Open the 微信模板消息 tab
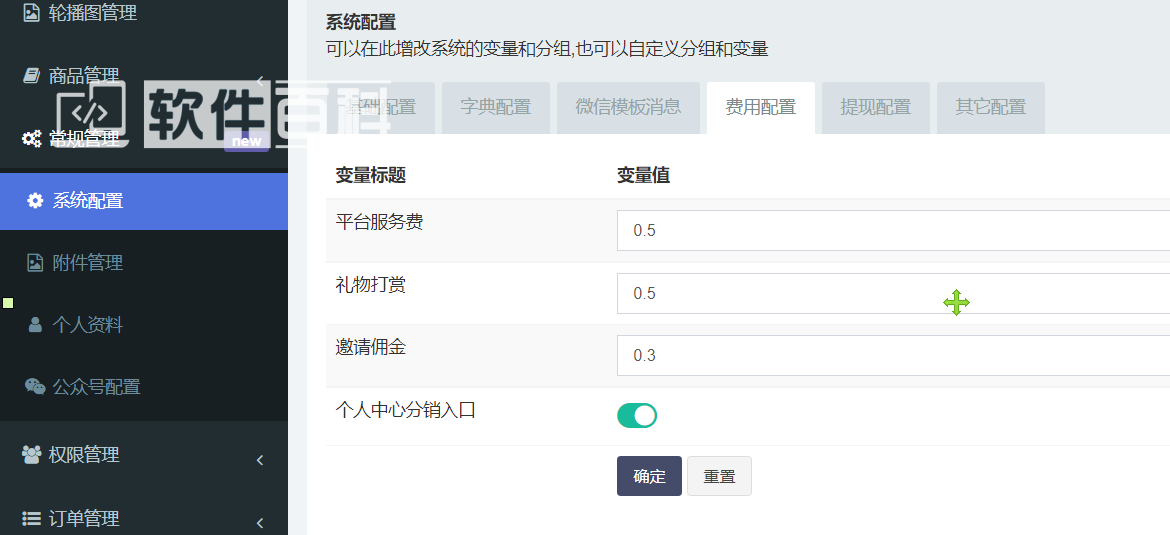The image size is (1170, 535). [x=628, y=108]
